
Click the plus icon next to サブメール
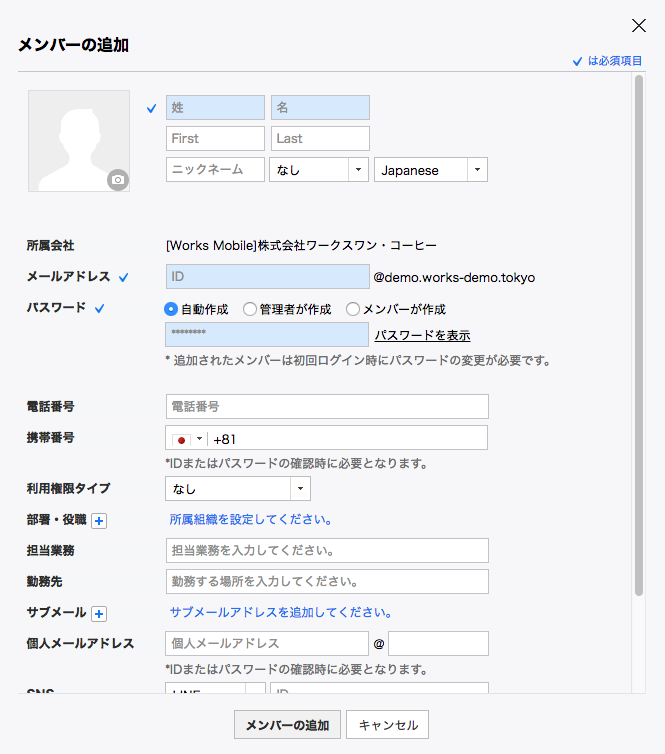coord(99,613)
